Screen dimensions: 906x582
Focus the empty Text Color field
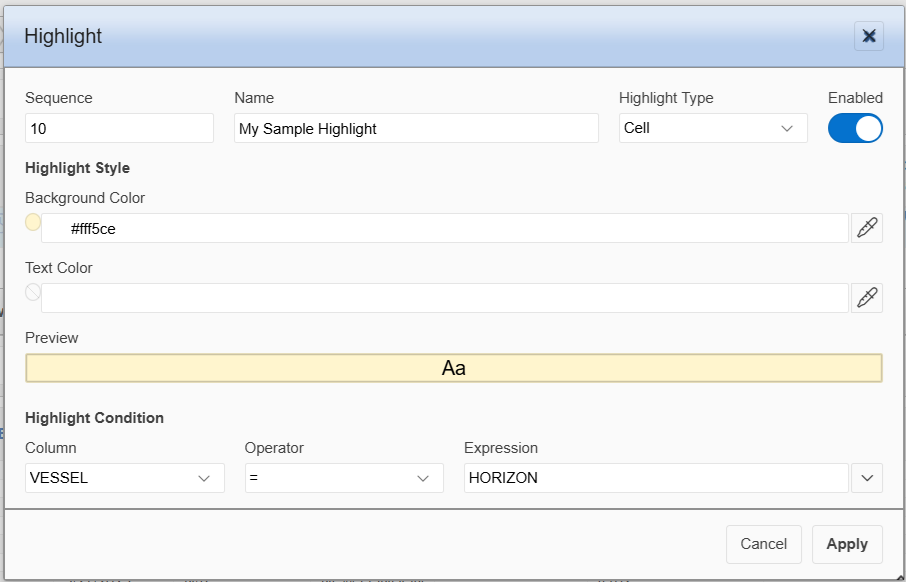445,298
